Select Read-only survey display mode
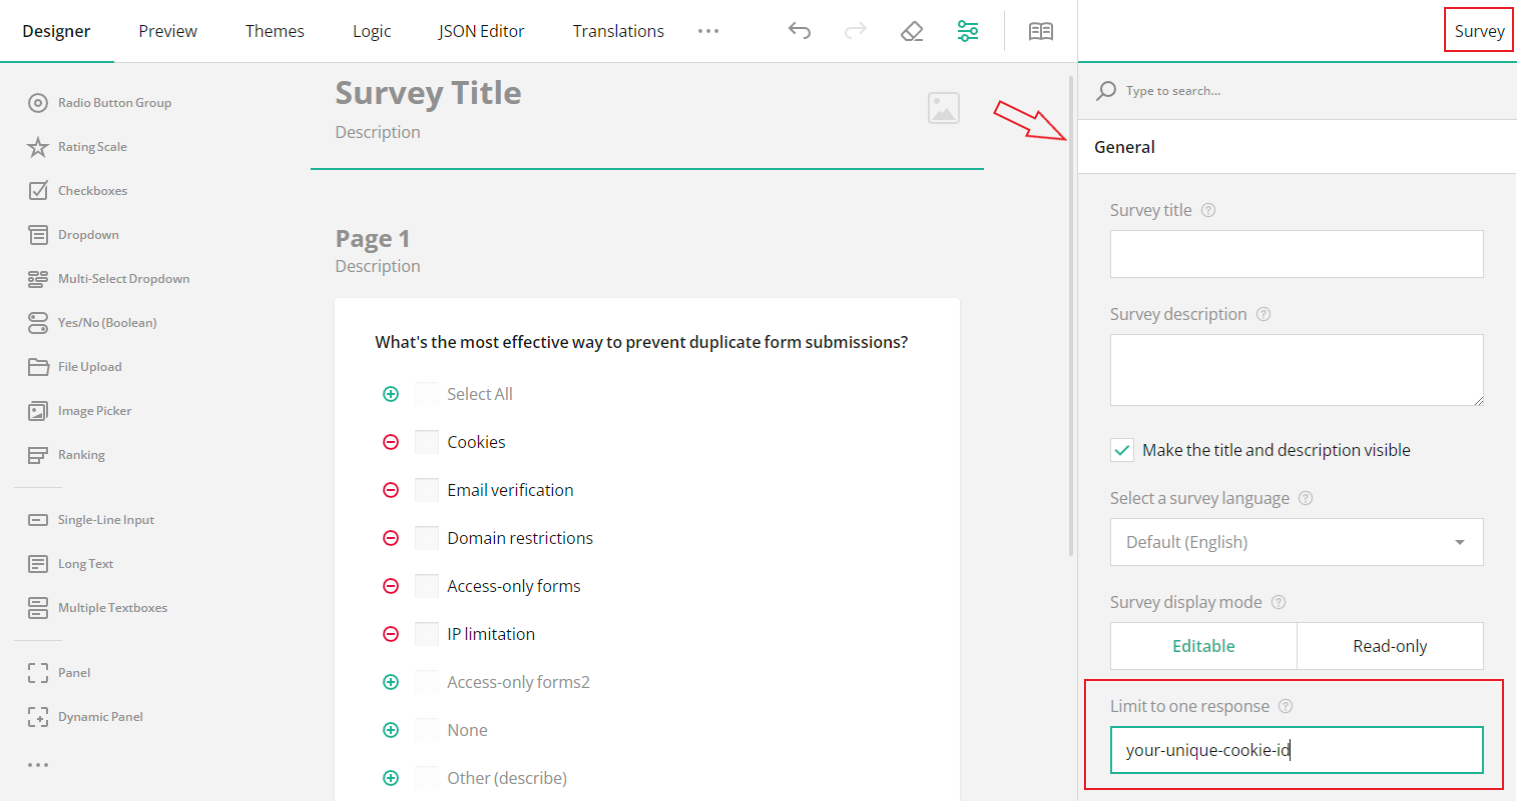Screen dimensions: 1517x801 click(1390, 645)
